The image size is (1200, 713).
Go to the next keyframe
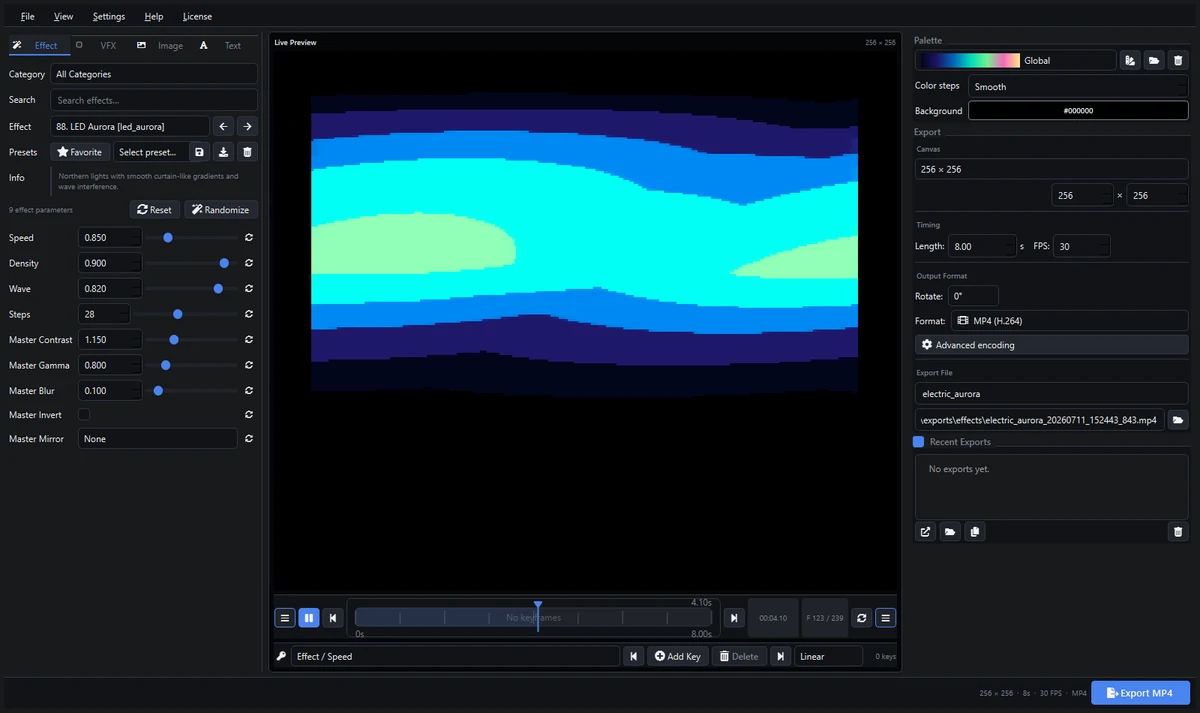point(781,656)
